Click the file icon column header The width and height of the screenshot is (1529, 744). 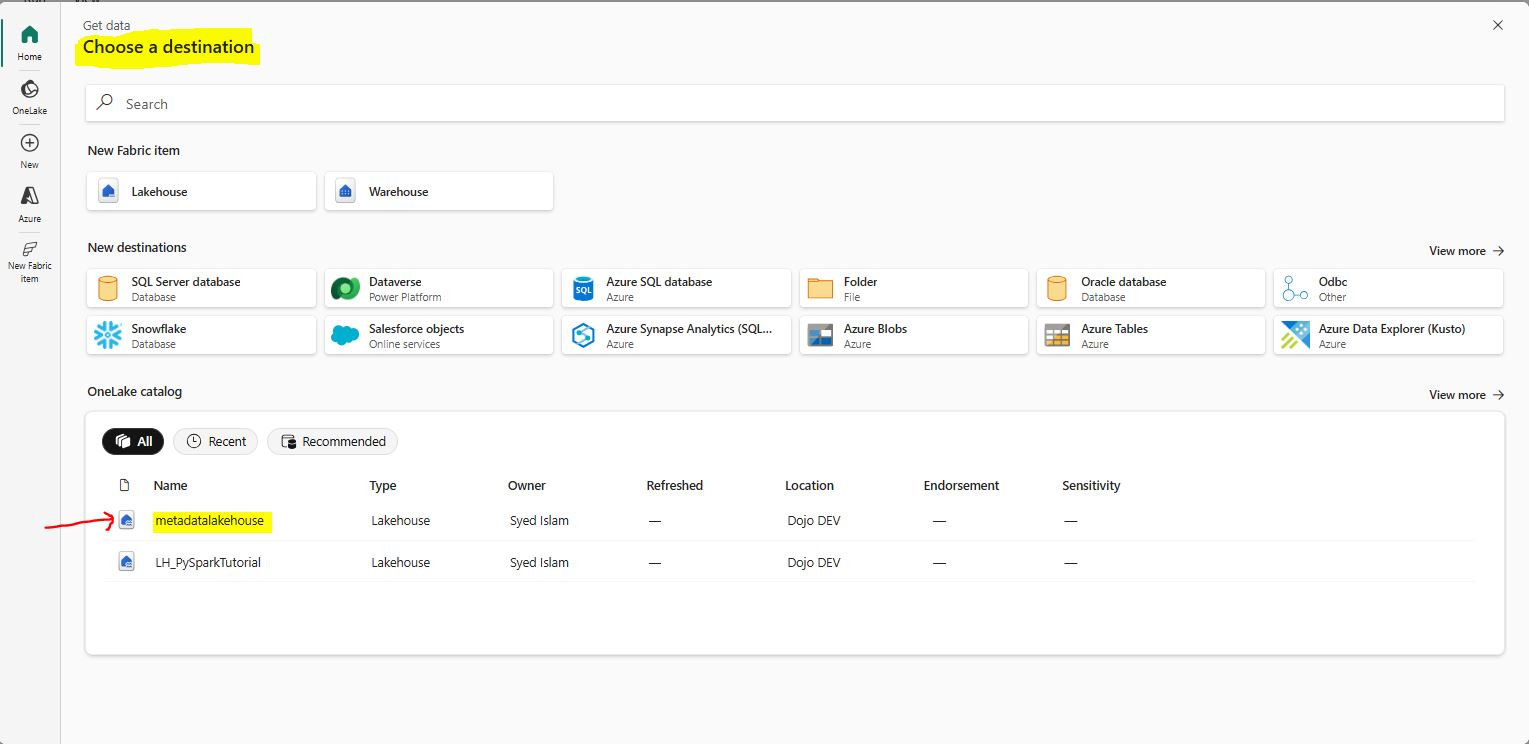point(125,486)
